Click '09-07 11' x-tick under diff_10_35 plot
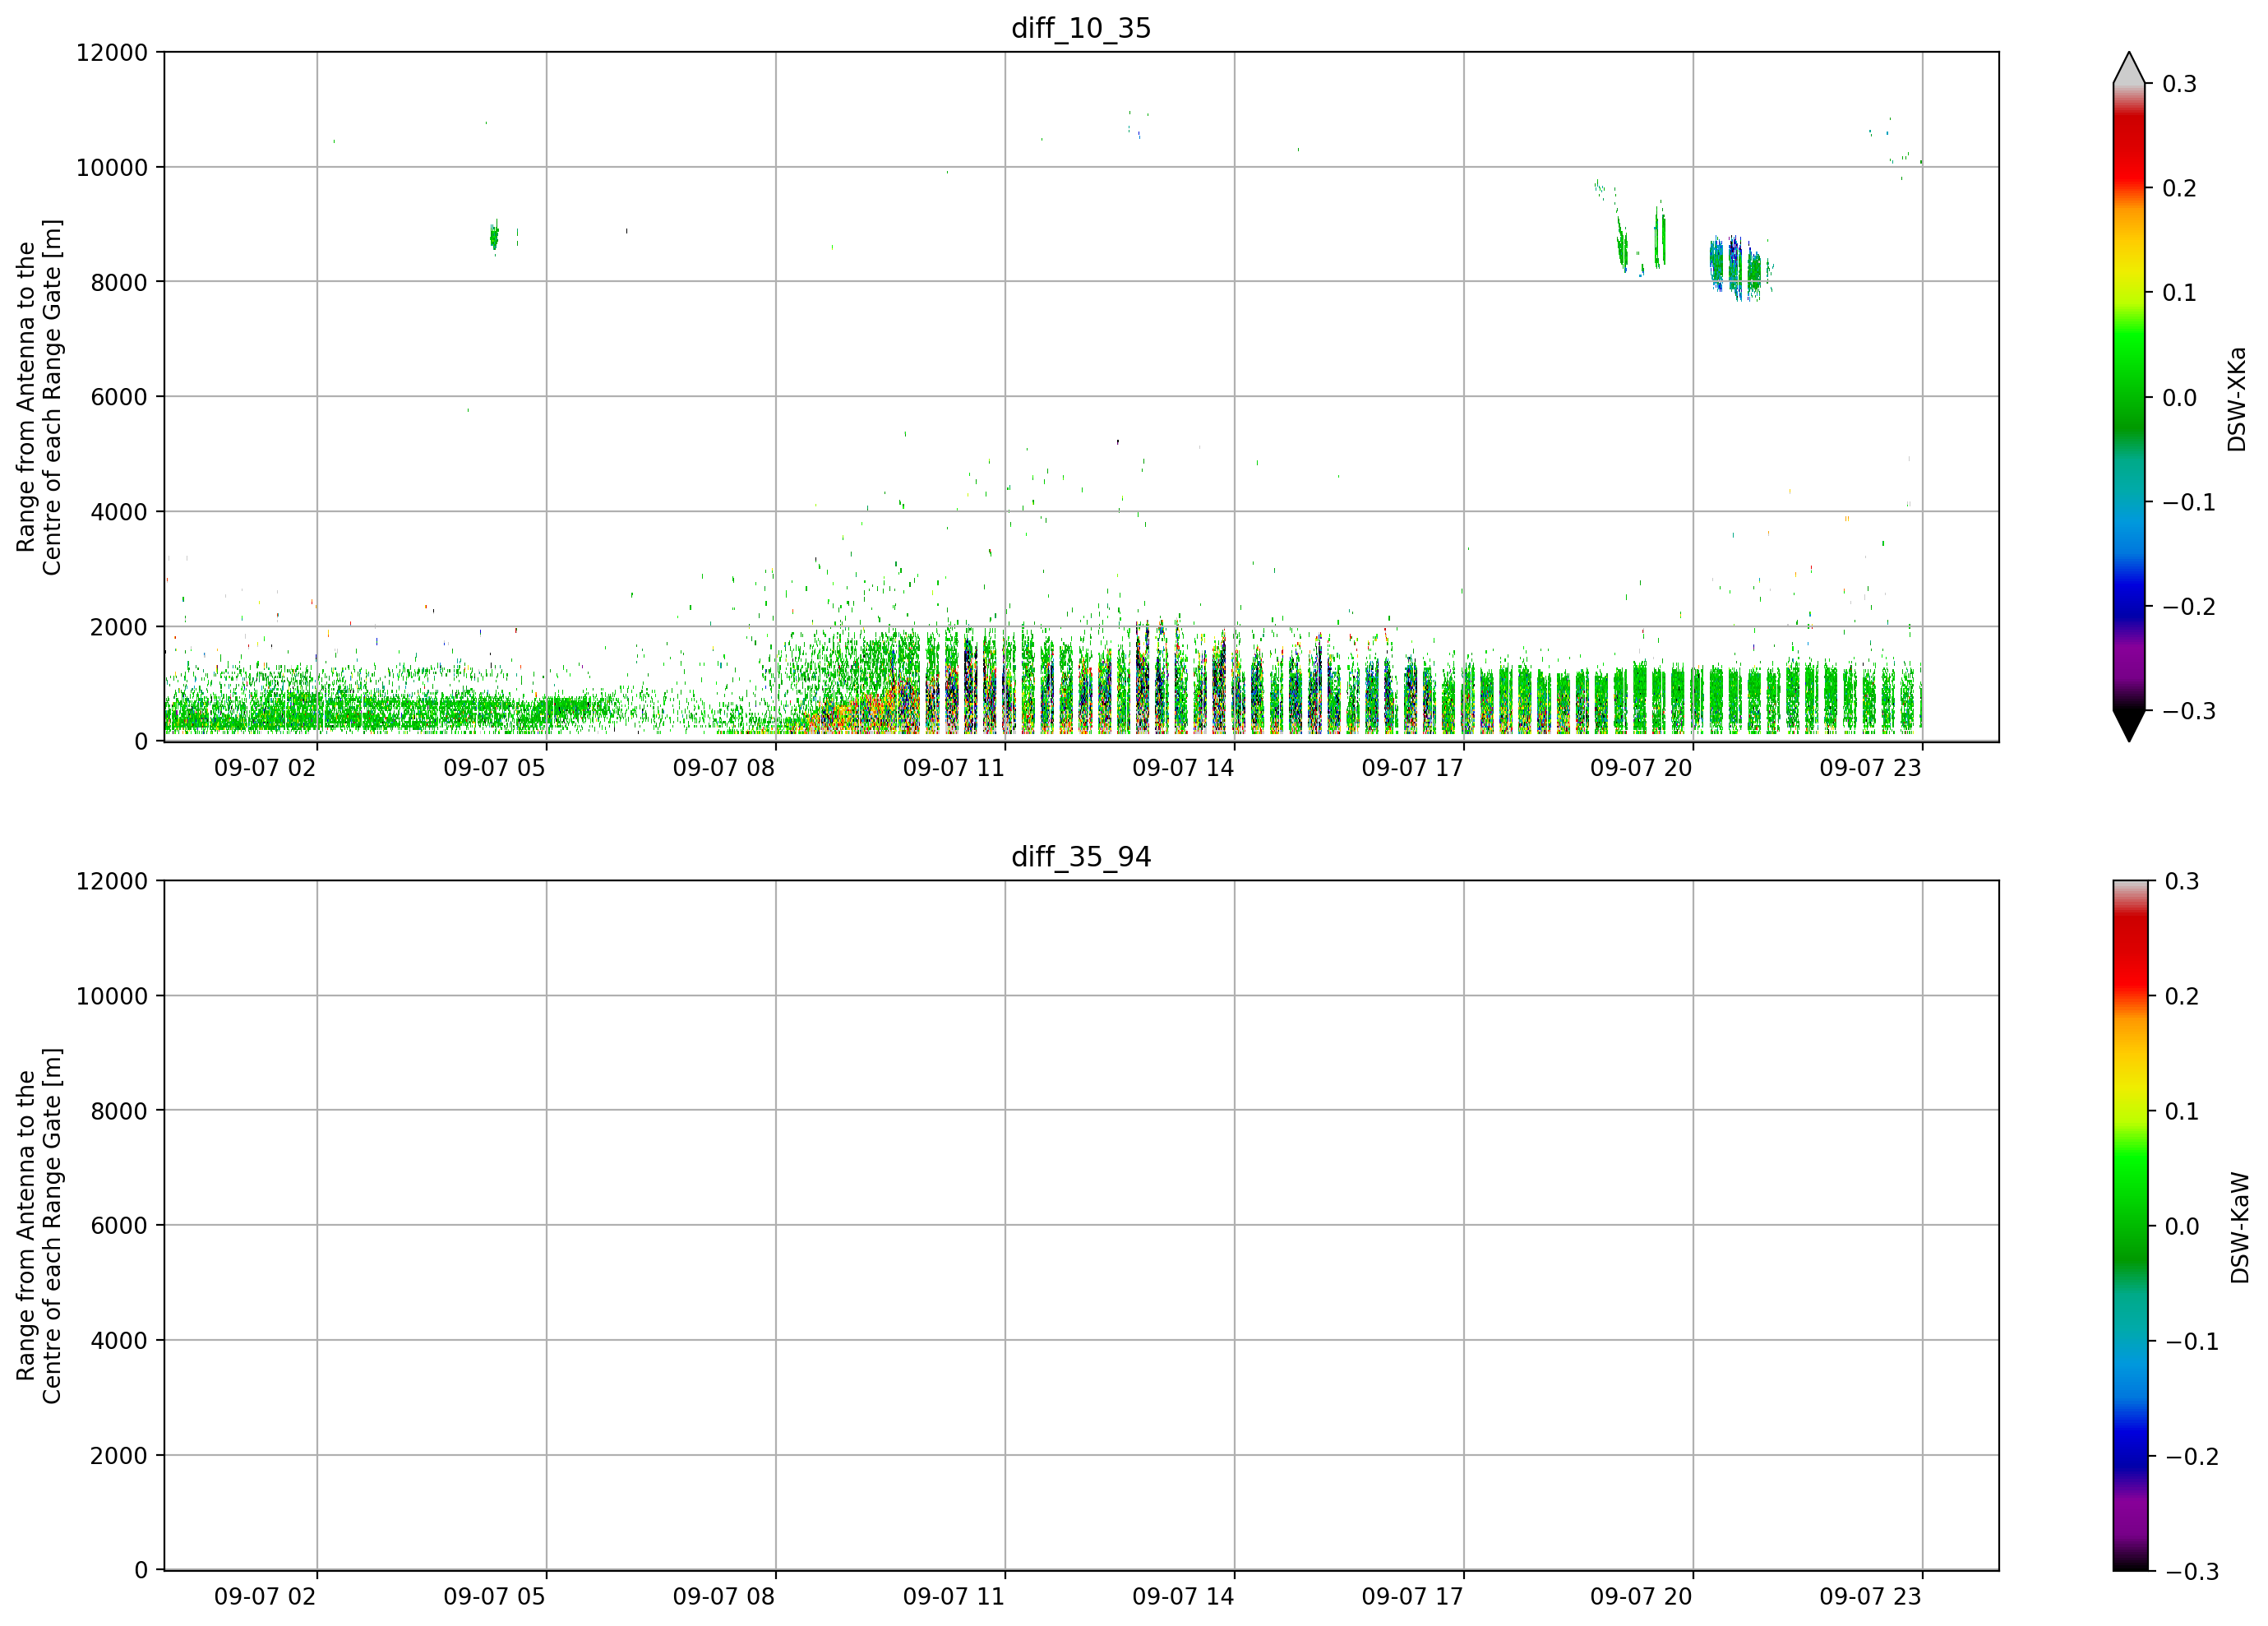Image resolution: width=2268 pixels, height=1626 pixels. (x=954, y=768)
